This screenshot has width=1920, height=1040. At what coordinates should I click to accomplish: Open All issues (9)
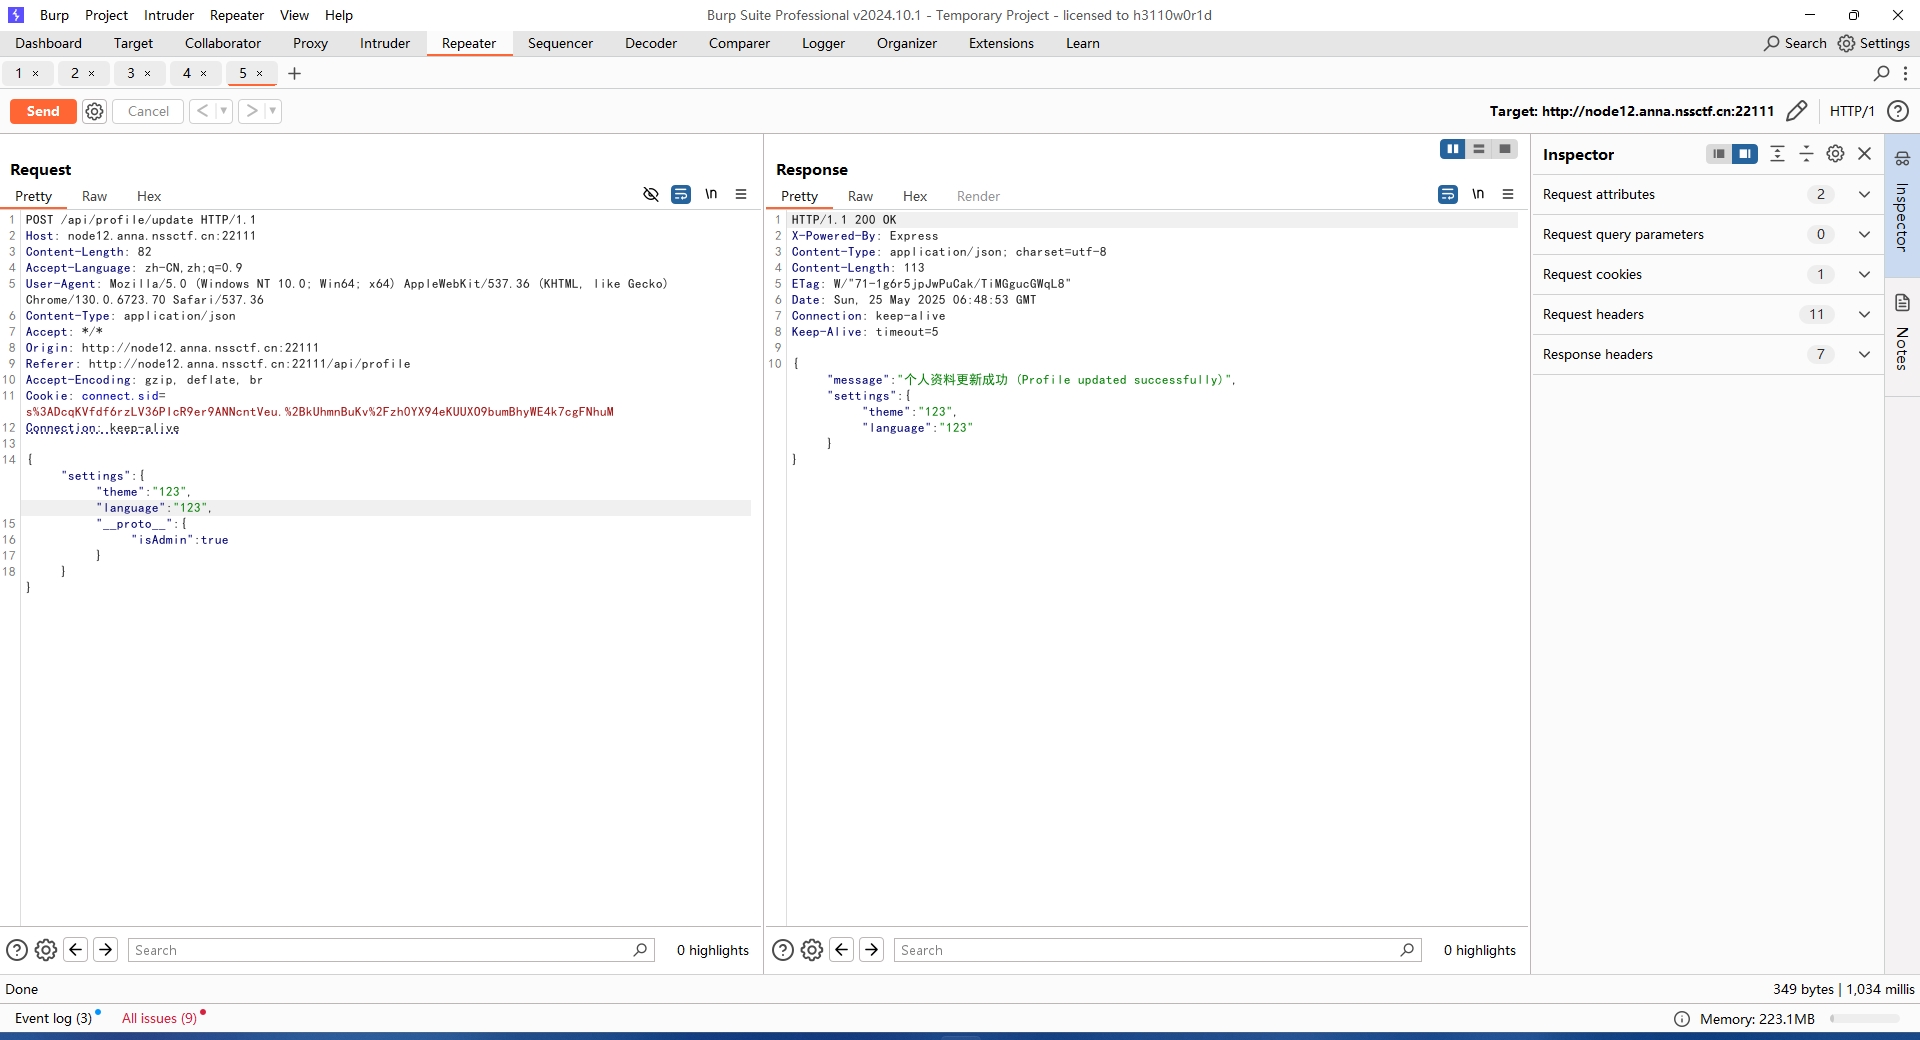point(159,1018)
